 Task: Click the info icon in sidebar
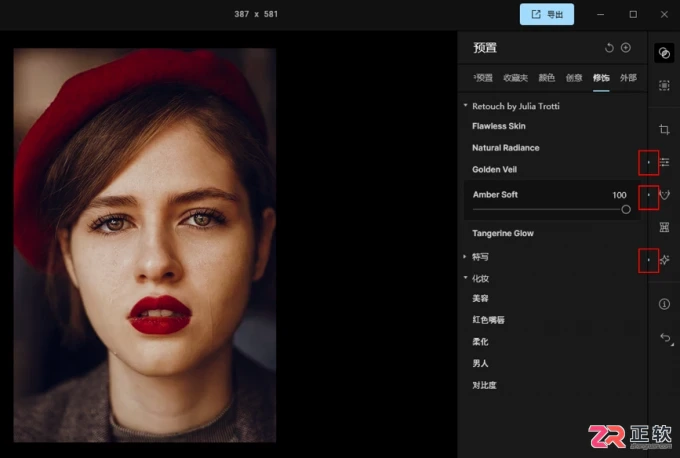click(x=664, y=304)
